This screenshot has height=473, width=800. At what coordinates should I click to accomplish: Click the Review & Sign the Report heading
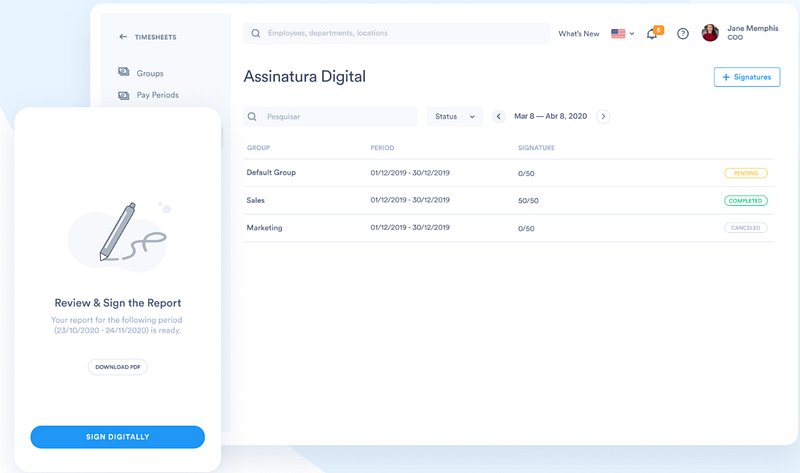pyautogui.click(x=118, y=303)
